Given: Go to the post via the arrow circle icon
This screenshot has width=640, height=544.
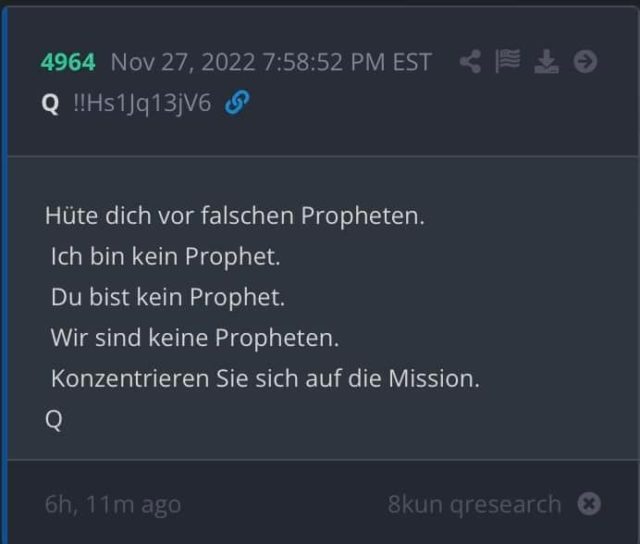Looking at the screenshot, I should (x=585, y=62).
